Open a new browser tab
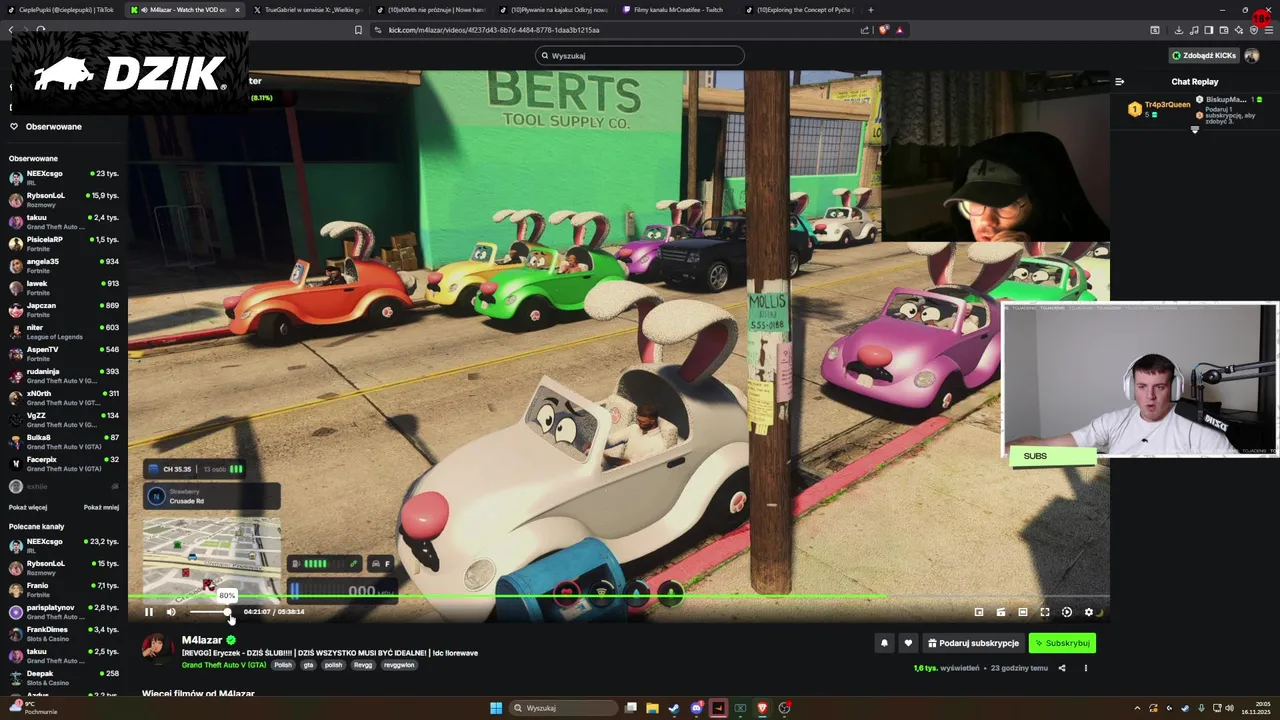This screenshot has height=720, width=1280. pyautogui.click(x=871, y=10)
